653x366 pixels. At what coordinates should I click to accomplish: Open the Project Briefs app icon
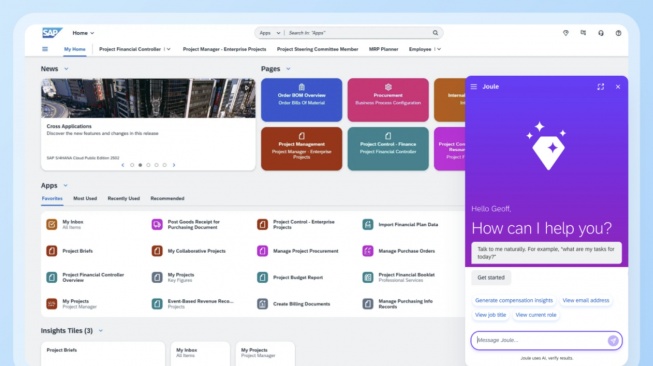52,251
